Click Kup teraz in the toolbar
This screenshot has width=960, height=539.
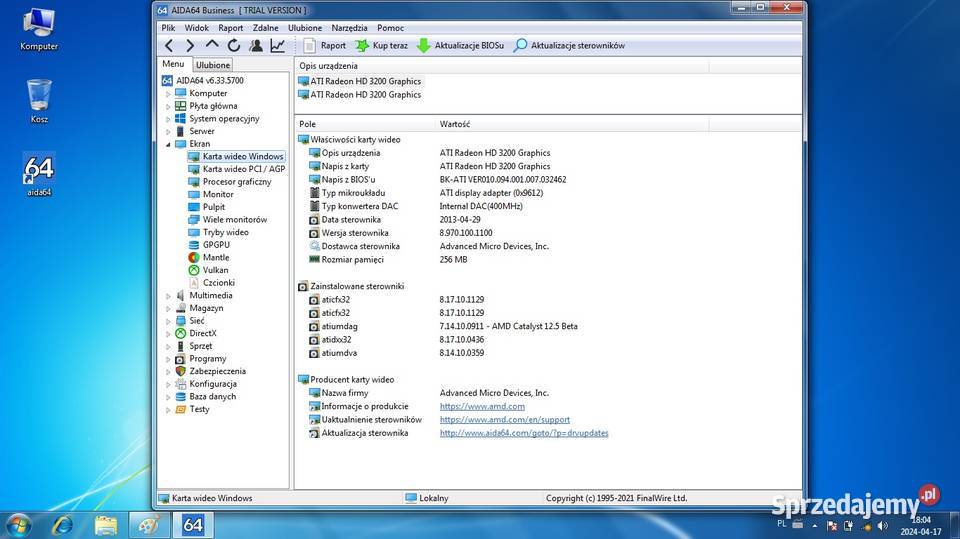pos(381,45)
